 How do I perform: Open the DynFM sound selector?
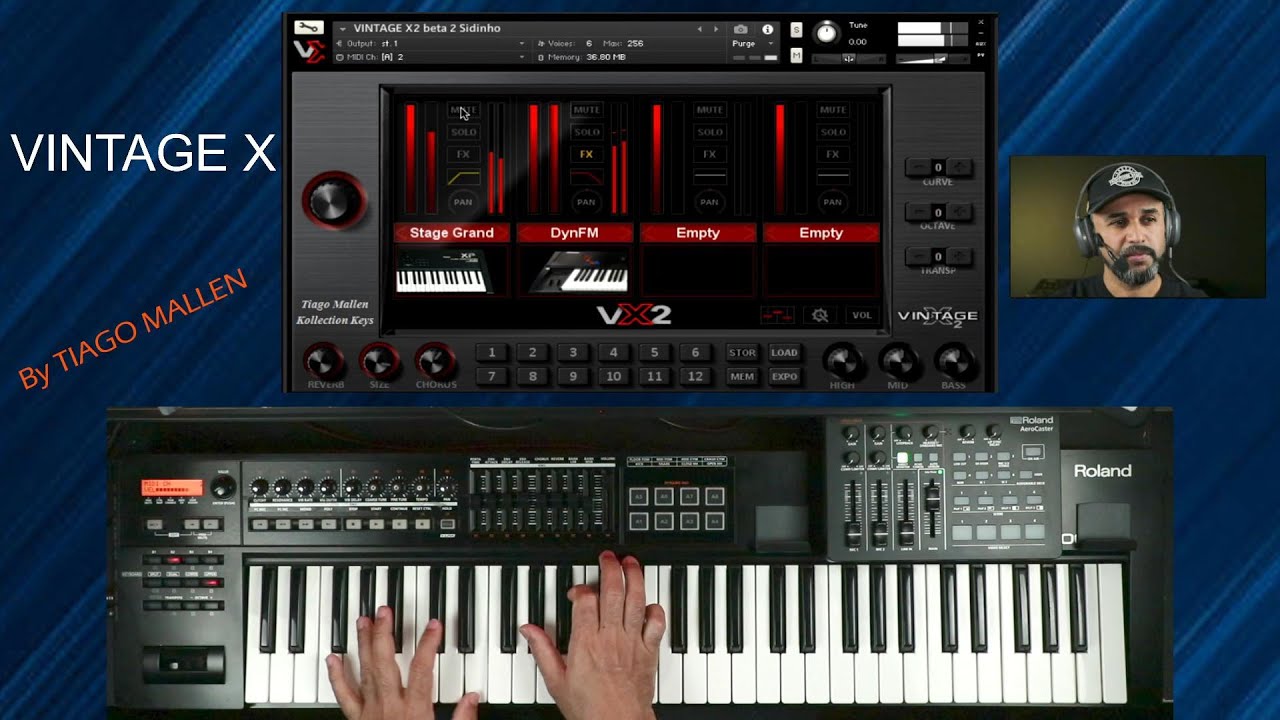click(x=575, y=233)
